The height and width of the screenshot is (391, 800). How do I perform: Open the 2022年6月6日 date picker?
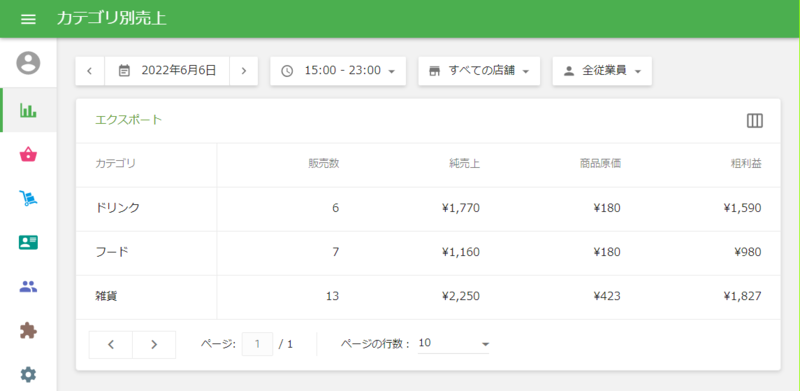(167, 71)
